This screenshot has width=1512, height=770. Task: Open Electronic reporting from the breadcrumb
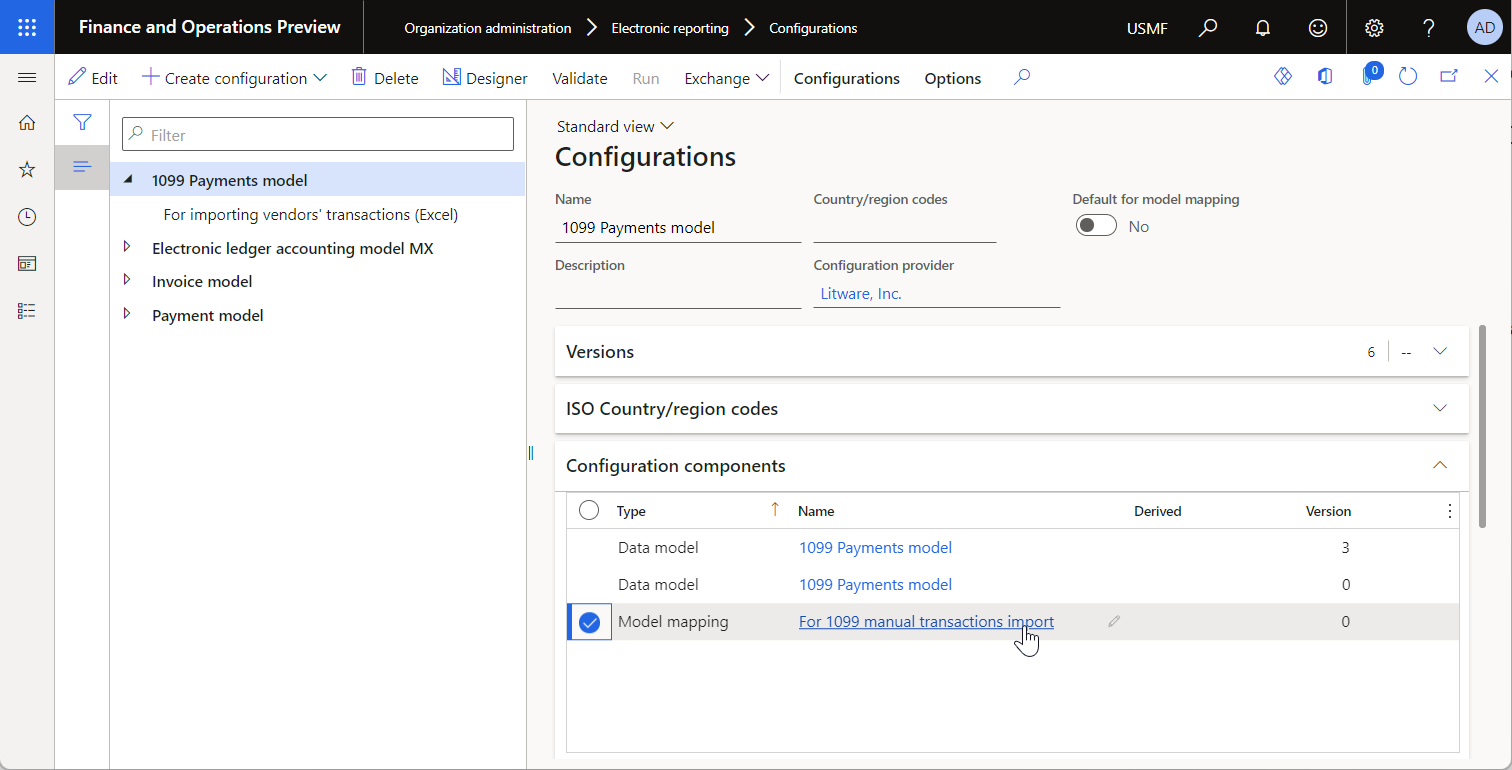669,27
